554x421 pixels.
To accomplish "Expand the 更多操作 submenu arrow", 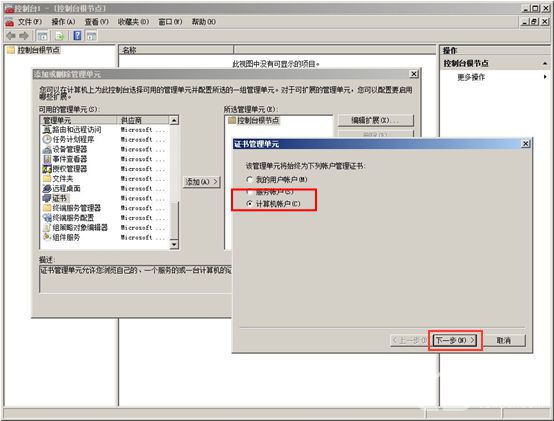I will tap(545, 77).
